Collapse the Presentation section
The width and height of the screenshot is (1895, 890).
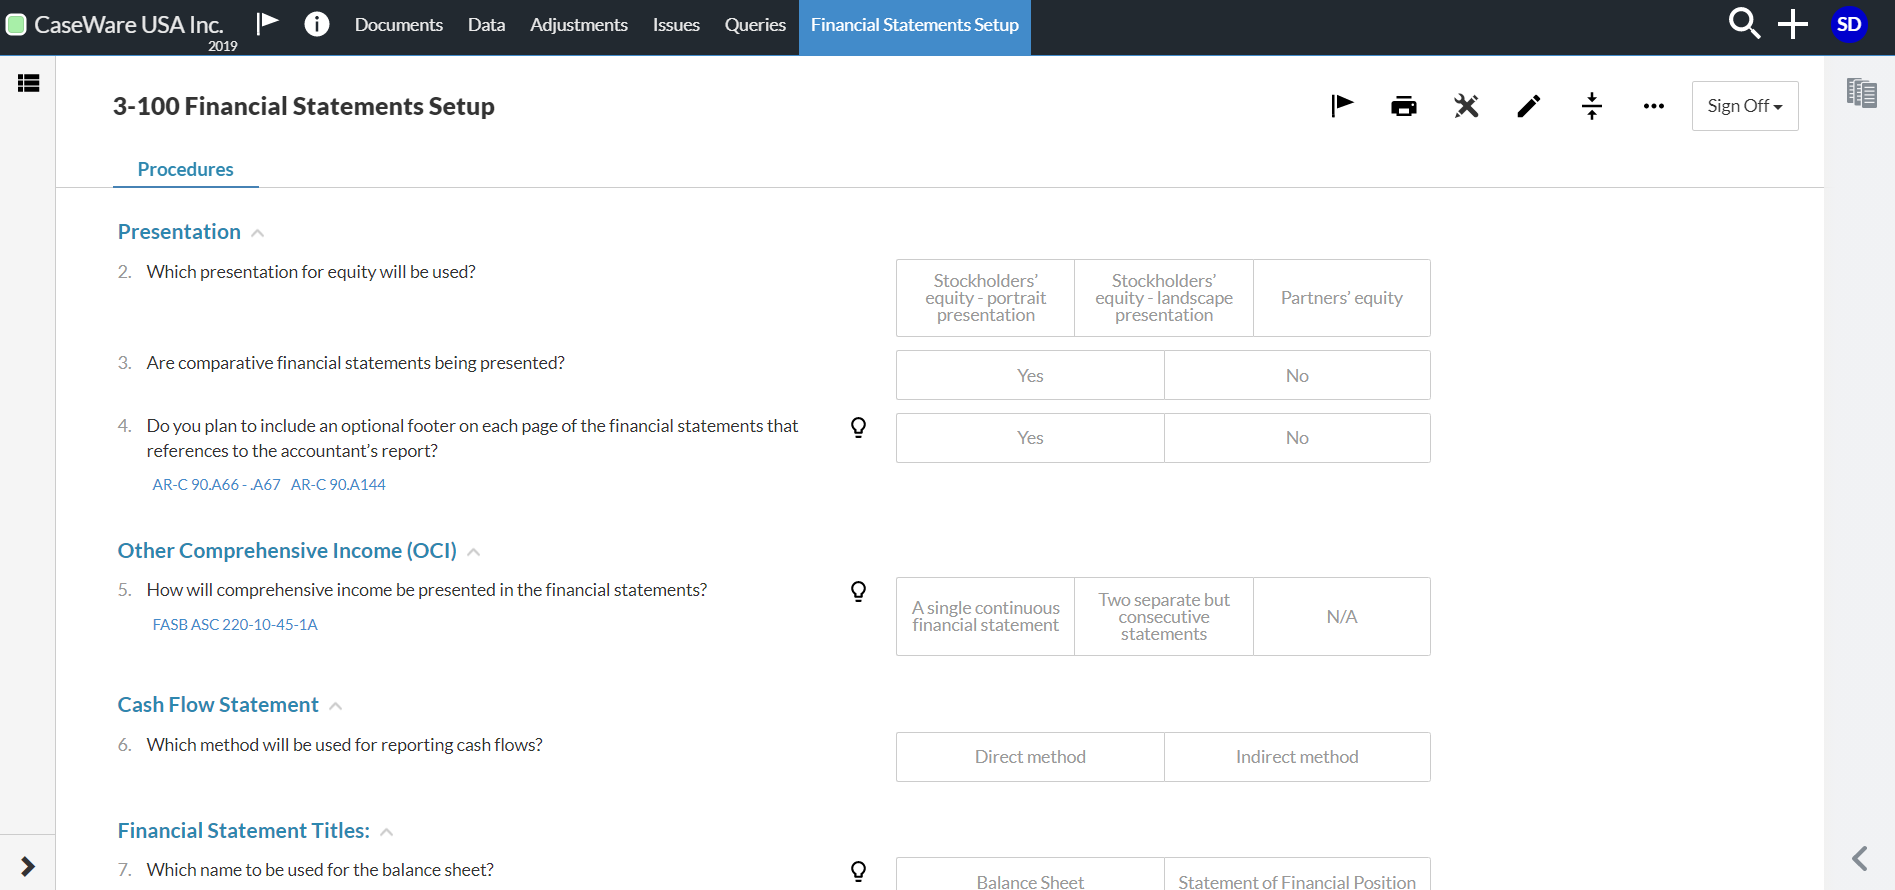[258, 233]
